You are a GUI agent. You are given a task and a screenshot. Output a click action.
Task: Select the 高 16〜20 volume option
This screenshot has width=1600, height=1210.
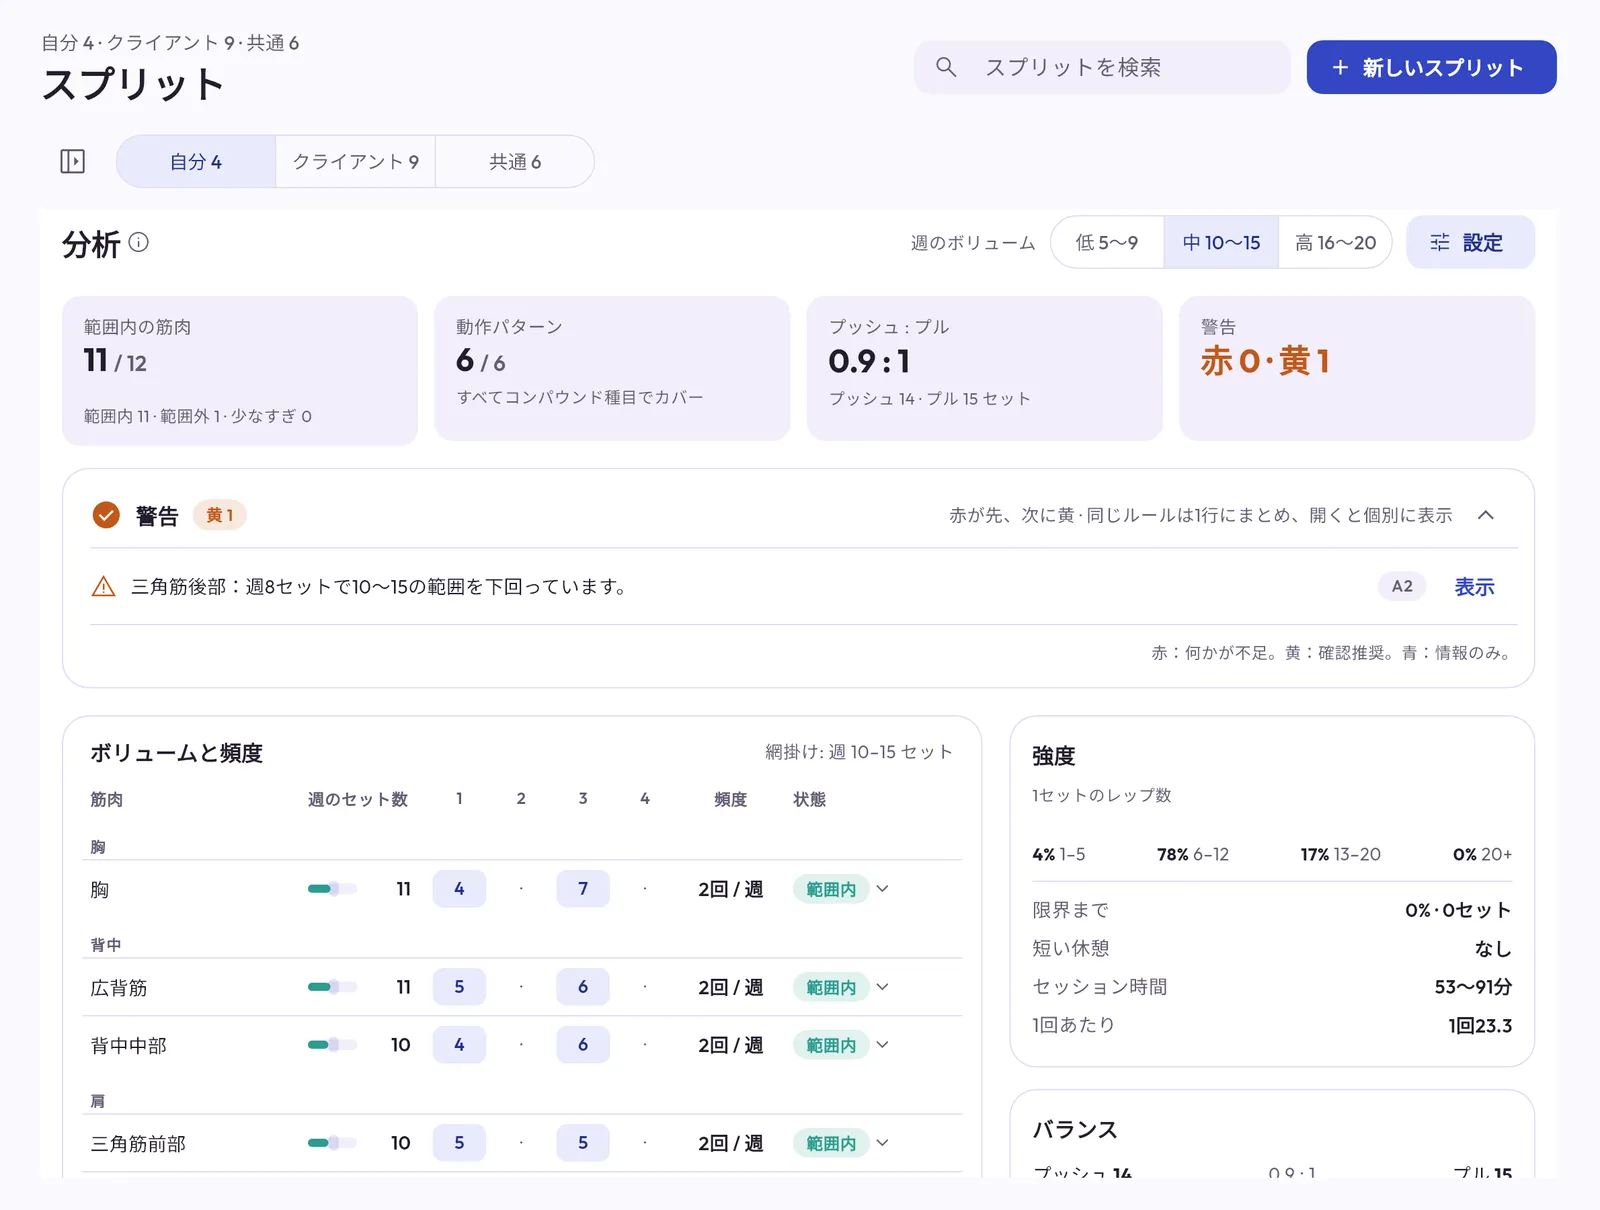click(x=1335, y=242)
